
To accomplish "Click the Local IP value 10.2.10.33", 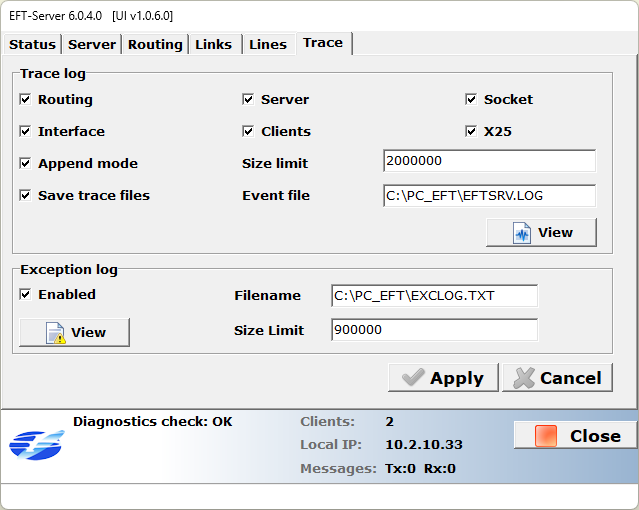I will [x=424, y=444].
